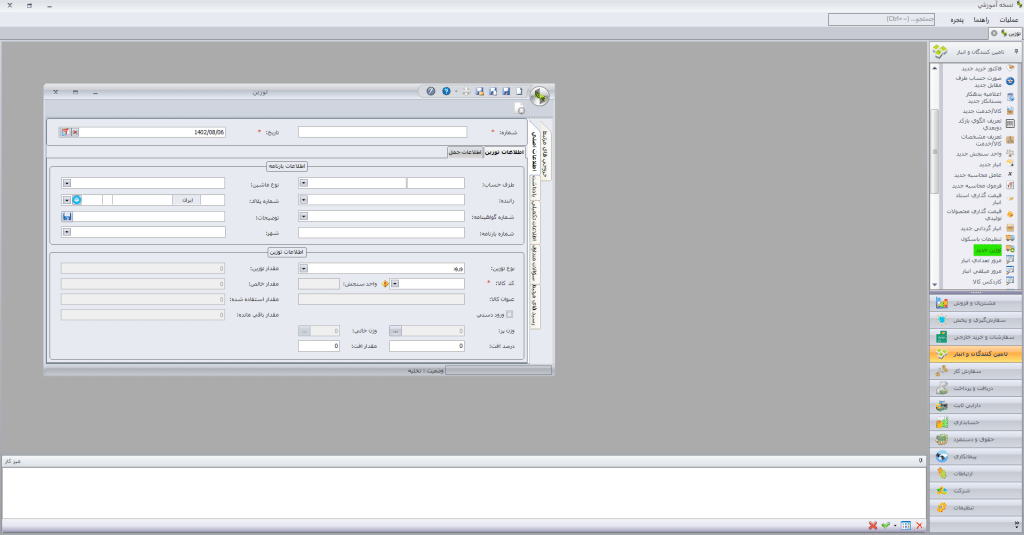Click the وزن پر ellipsis button
The image size is (1024, 535).
click(395, 331)
